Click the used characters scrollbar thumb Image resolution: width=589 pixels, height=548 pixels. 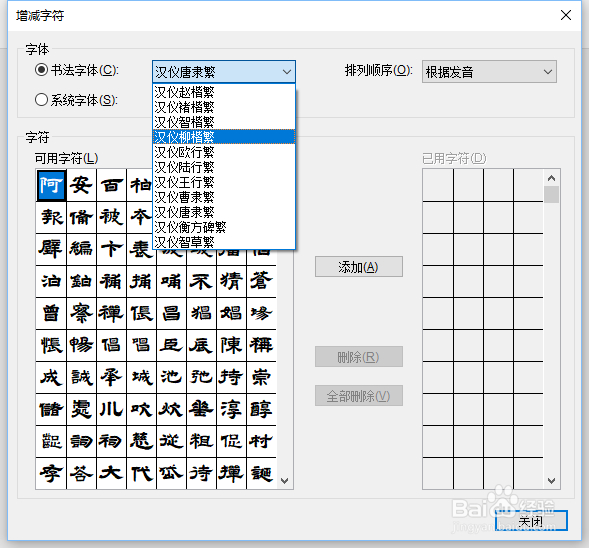pos(551,195)
